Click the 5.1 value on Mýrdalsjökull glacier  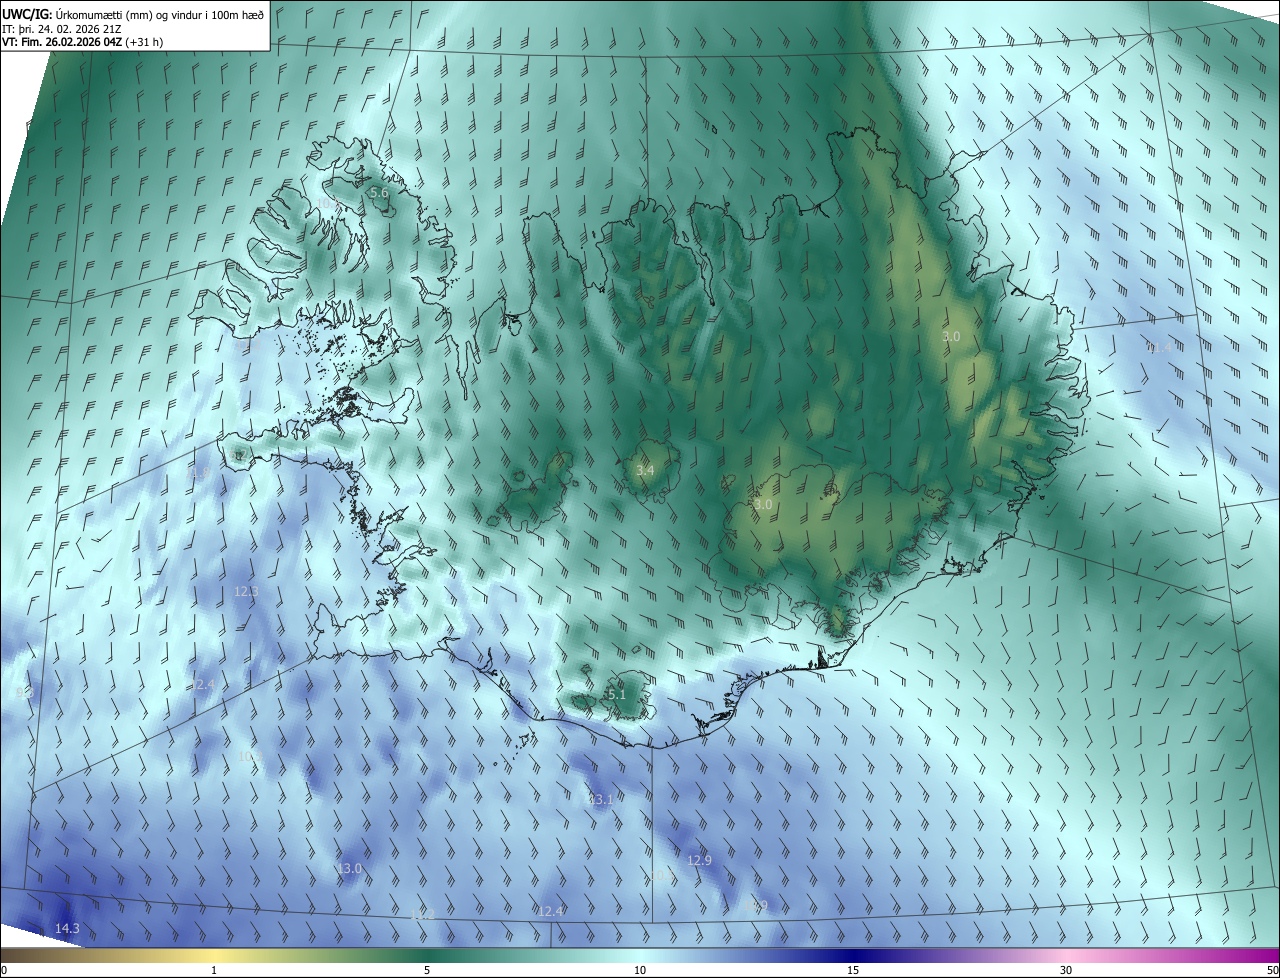coord(617,694)
